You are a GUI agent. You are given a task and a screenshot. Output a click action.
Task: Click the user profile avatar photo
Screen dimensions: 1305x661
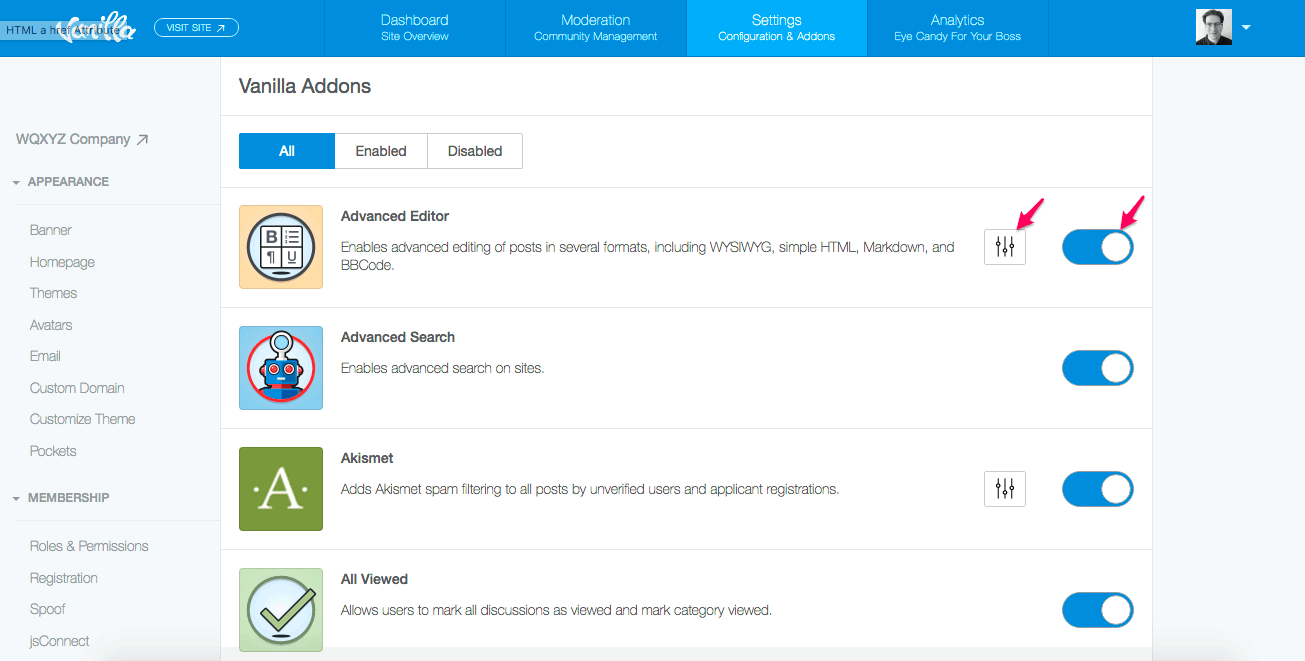[x=1213, y=27]
